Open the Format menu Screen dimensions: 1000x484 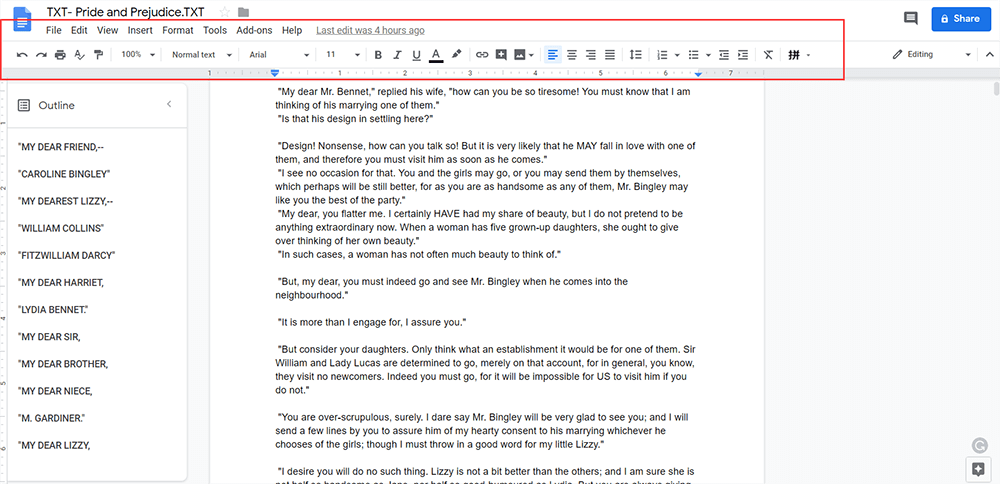[178, 31]
